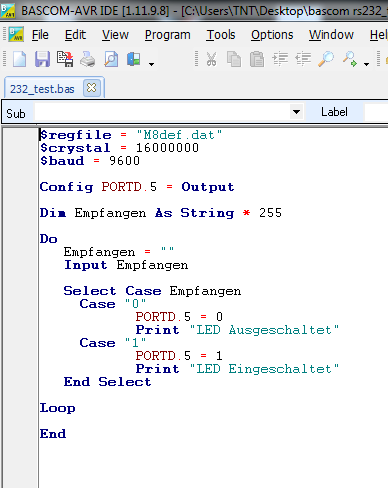Click the Do keyword line

click(49, 239)
